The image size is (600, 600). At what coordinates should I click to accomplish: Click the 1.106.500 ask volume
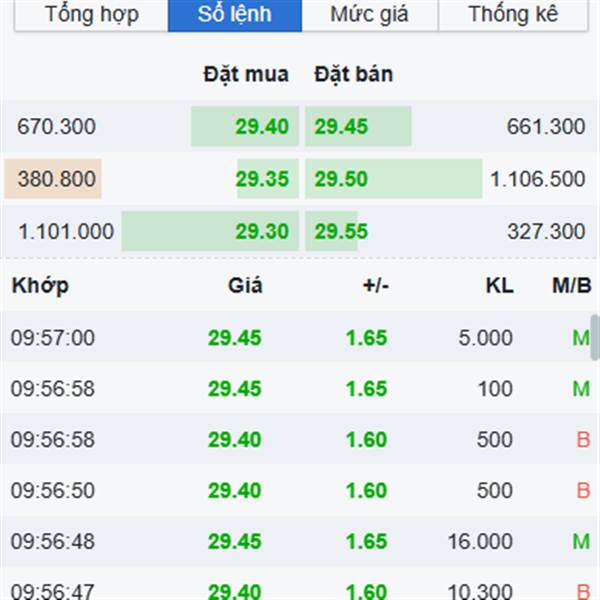(538, 179)
